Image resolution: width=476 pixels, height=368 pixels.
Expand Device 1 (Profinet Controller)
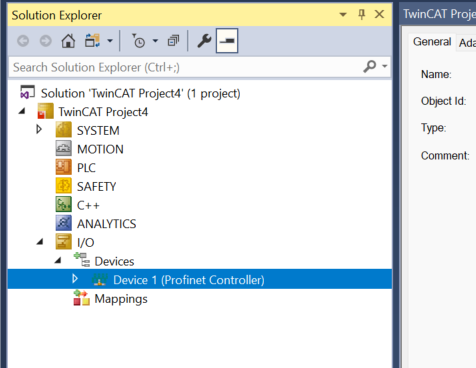75,279
